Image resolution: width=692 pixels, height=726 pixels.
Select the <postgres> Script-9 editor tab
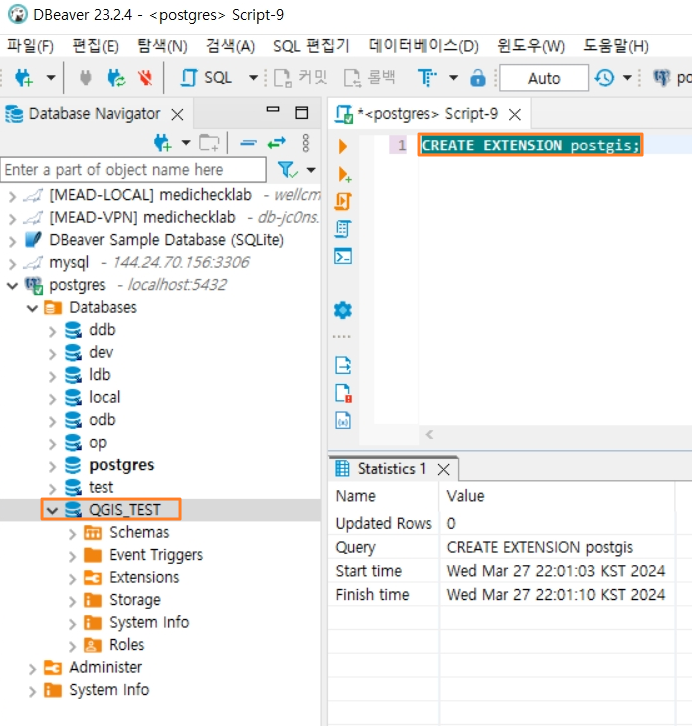427,113
